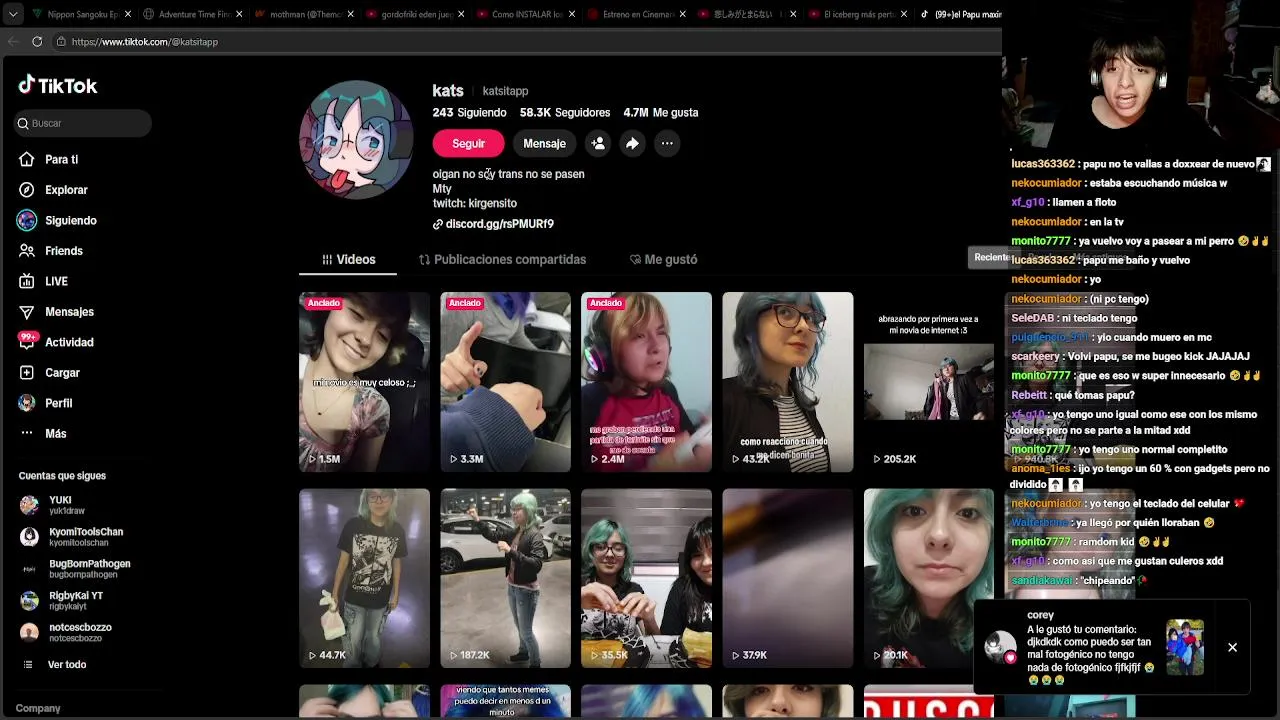1280x720 pixels.
Task: Open pinned video with 1.5M views
Action: tap(364, 381)
